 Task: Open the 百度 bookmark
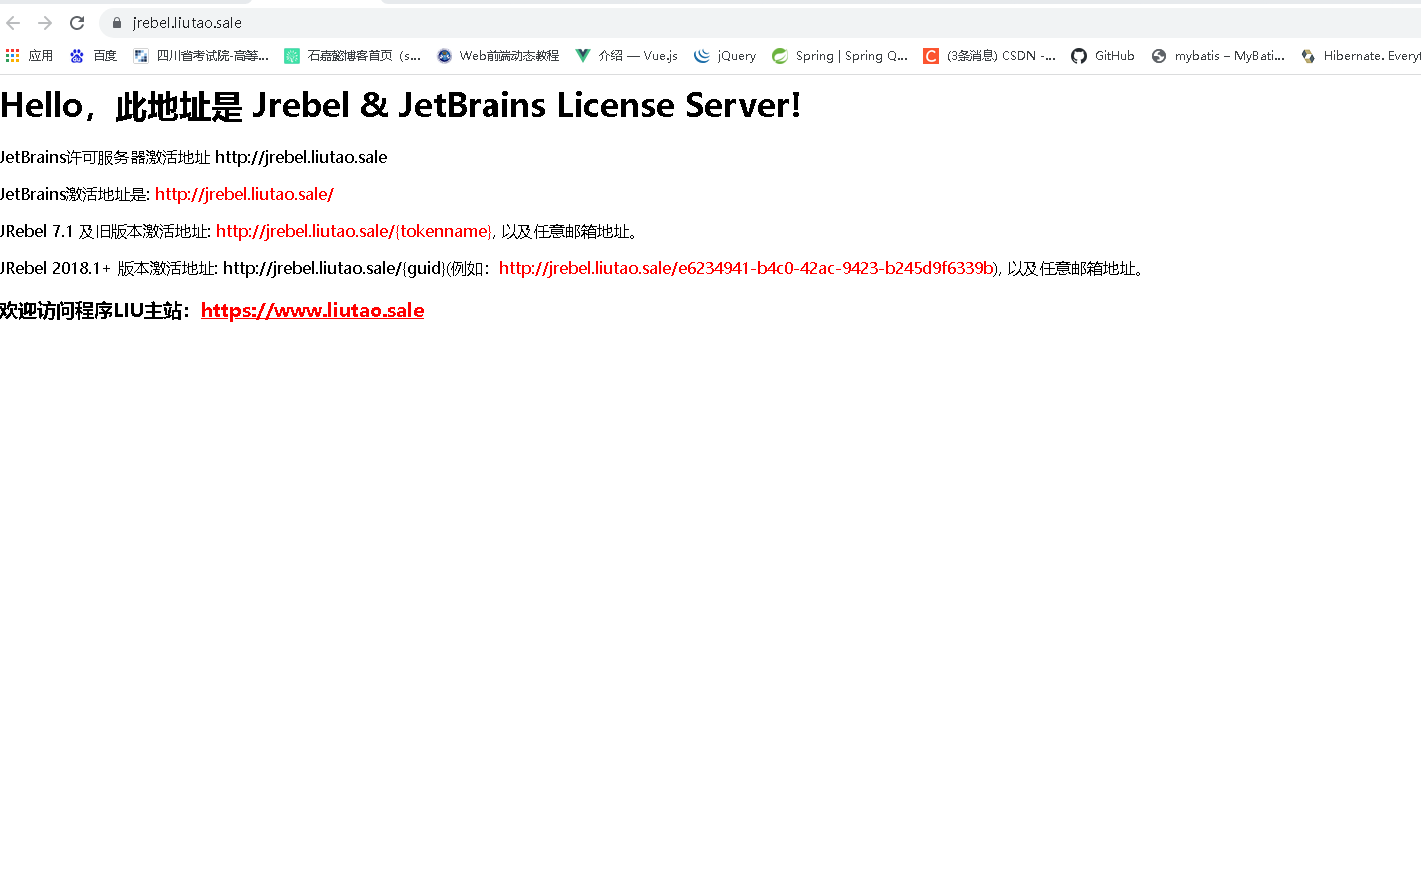[x=93, y=56]
